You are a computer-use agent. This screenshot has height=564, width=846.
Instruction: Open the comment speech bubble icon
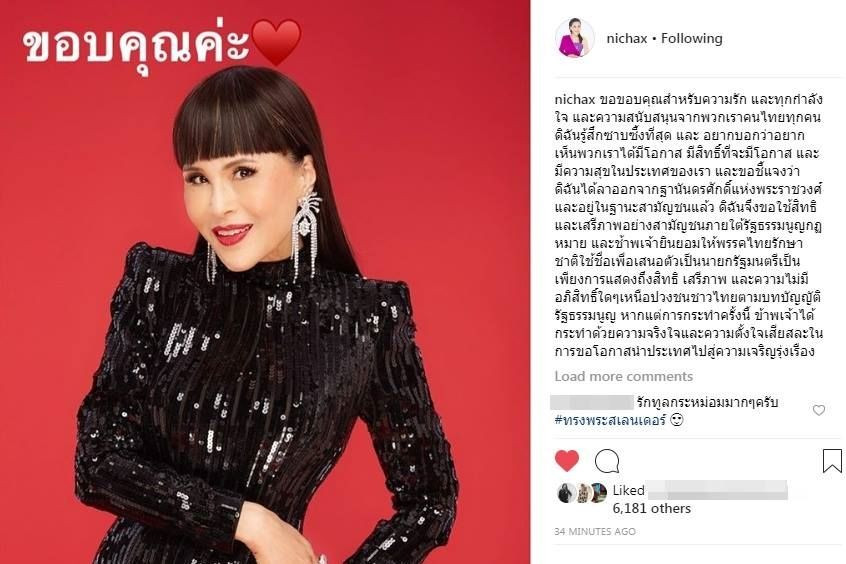coord(607,461)
